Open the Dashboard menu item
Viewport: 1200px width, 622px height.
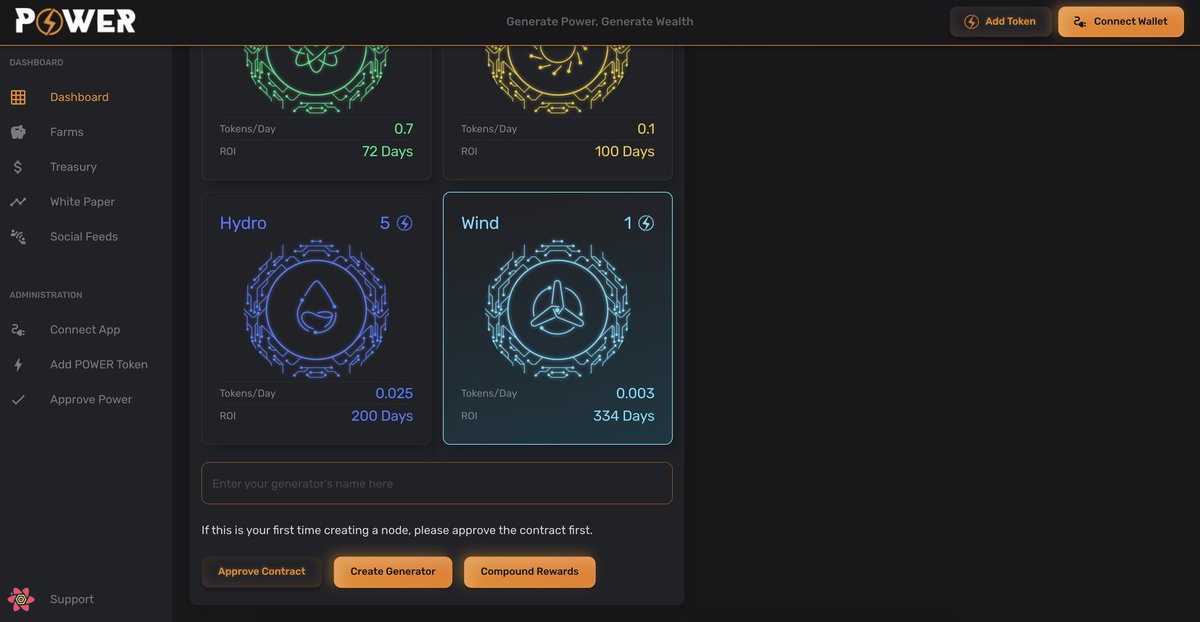(x=79, y=94)
